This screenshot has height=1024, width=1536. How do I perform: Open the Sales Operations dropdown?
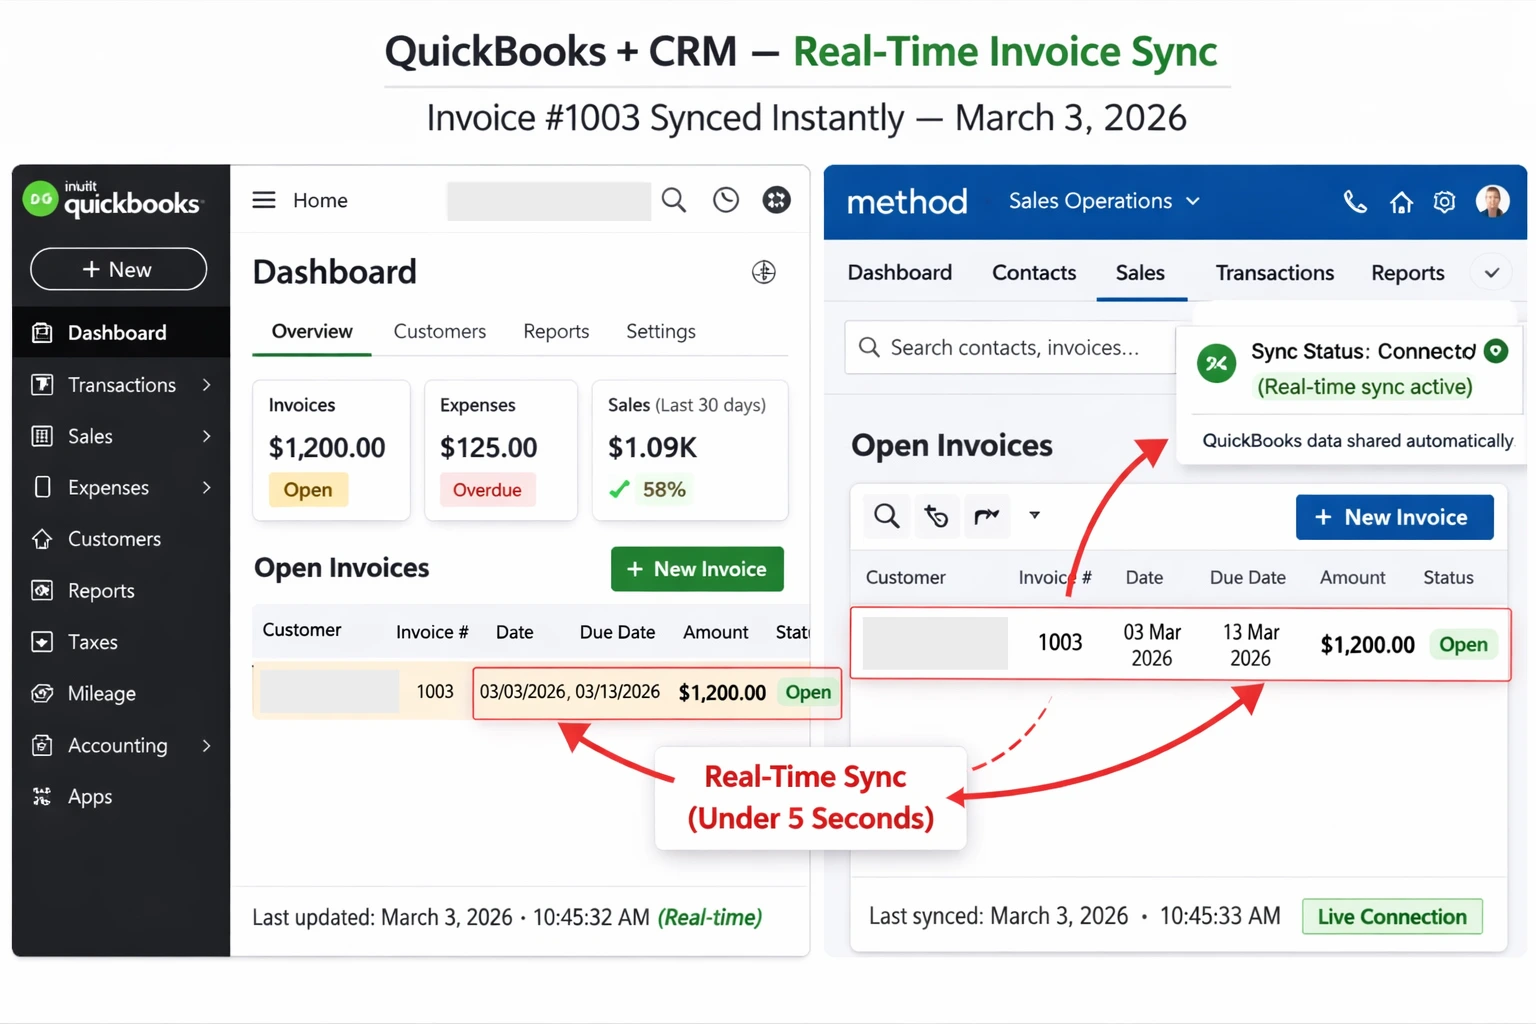pos(1104,201)
